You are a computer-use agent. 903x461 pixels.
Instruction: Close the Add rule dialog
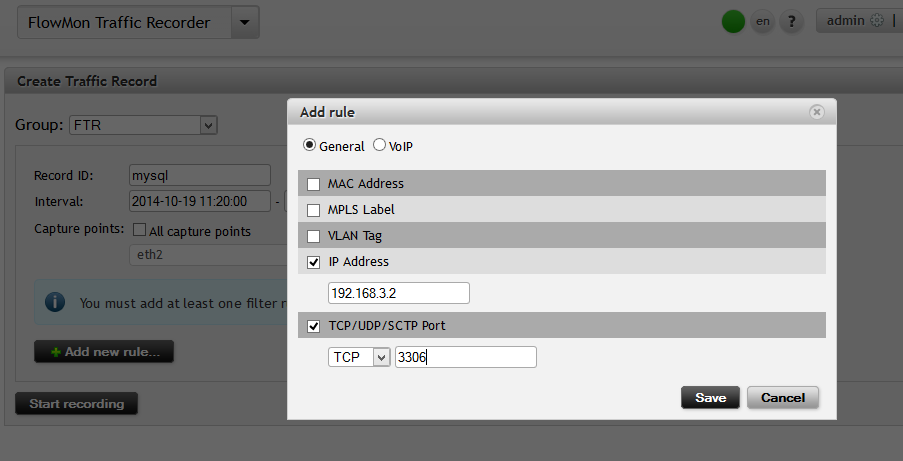(x=816, y=112)
